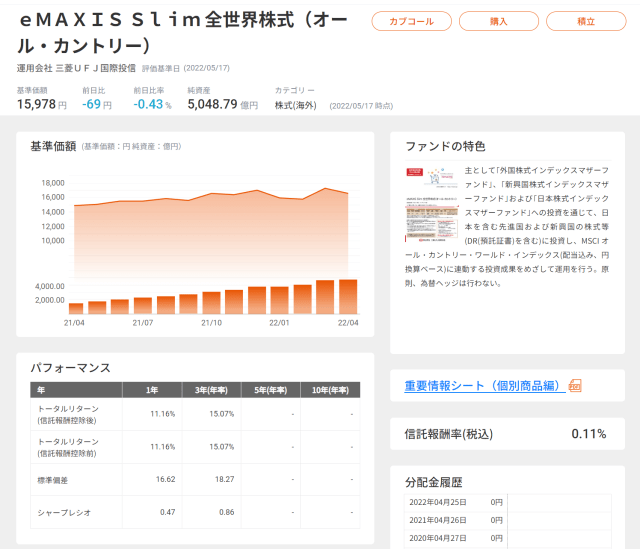Screen dimensions: 640x549
Task: Click the 3年(年率) column header
Action: click(x=211, y=390)
